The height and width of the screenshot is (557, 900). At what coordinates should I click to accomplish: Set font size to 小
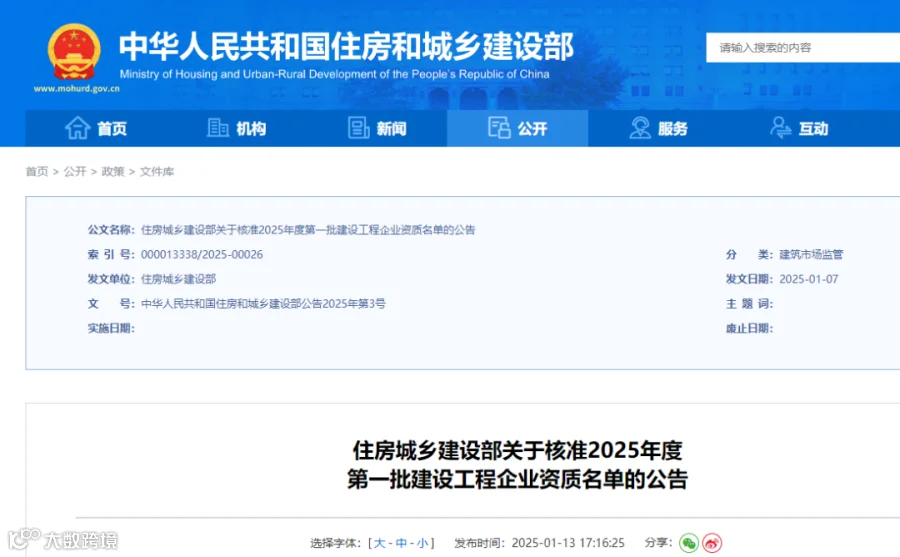point(422,543)
